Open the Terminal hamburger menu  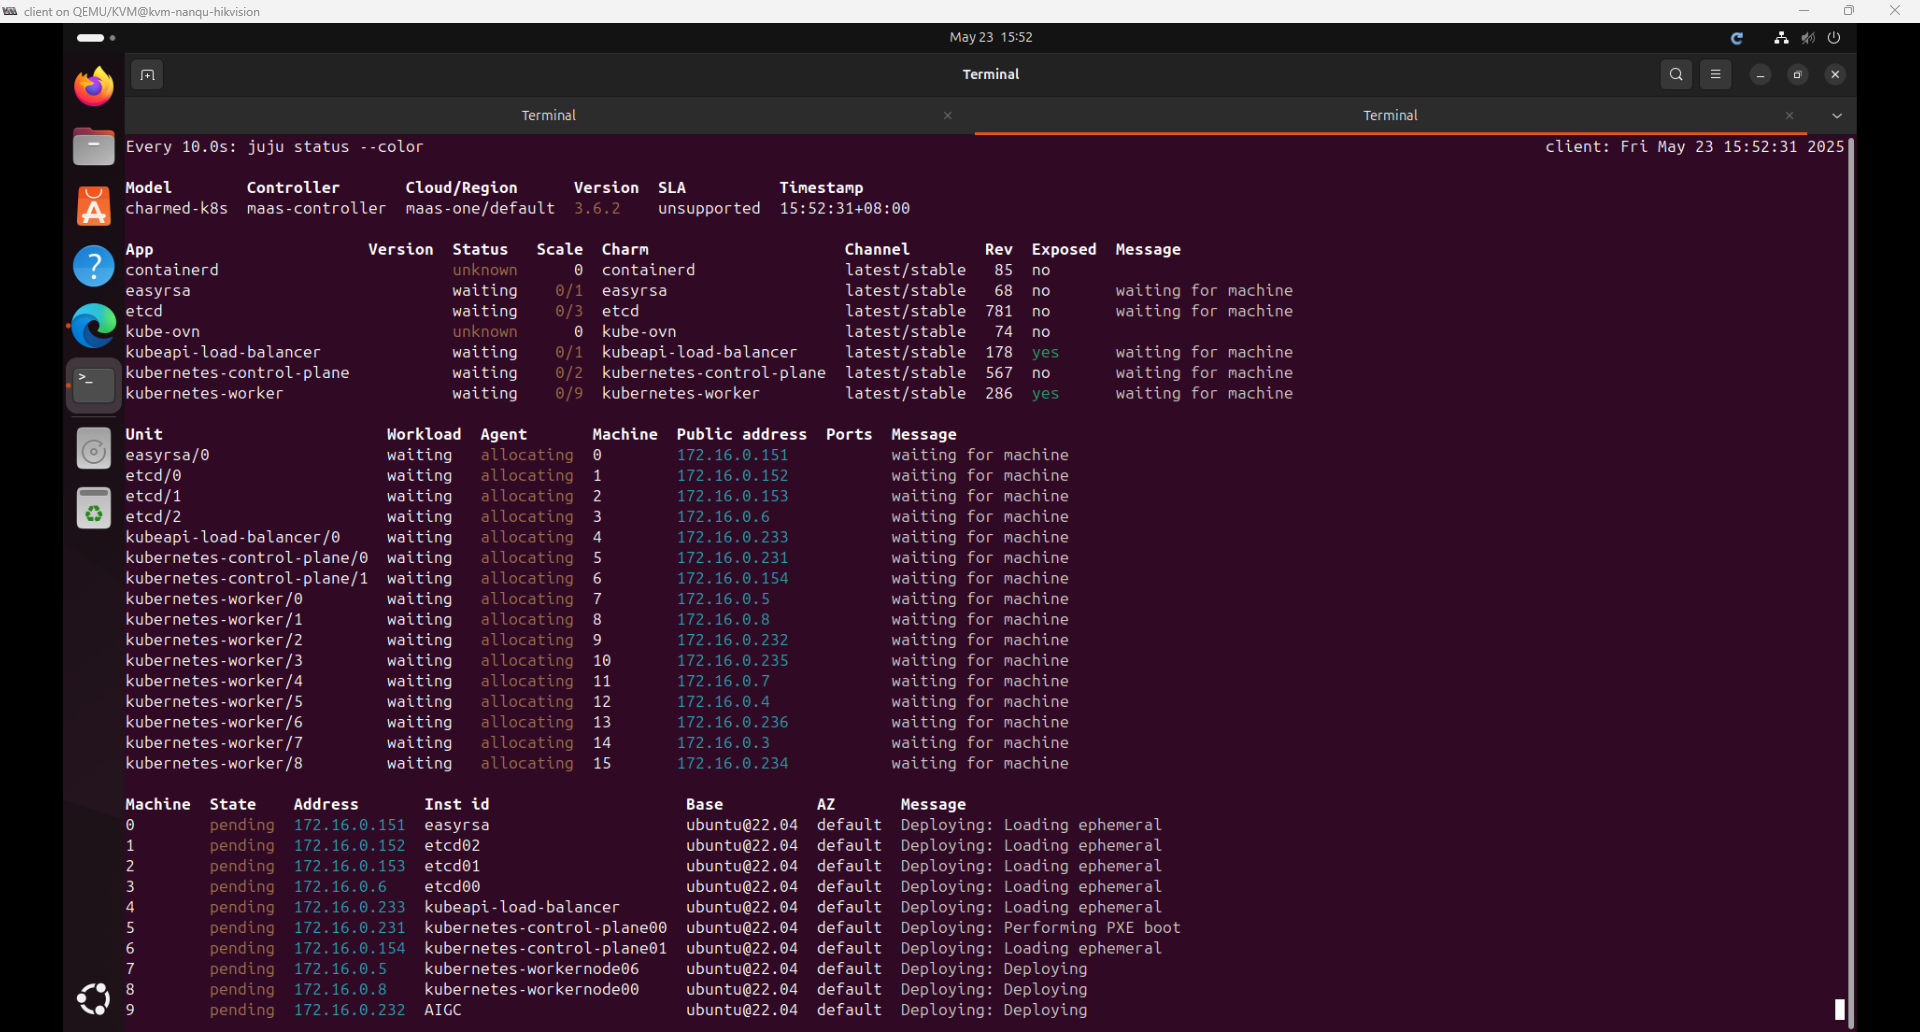1716,74
